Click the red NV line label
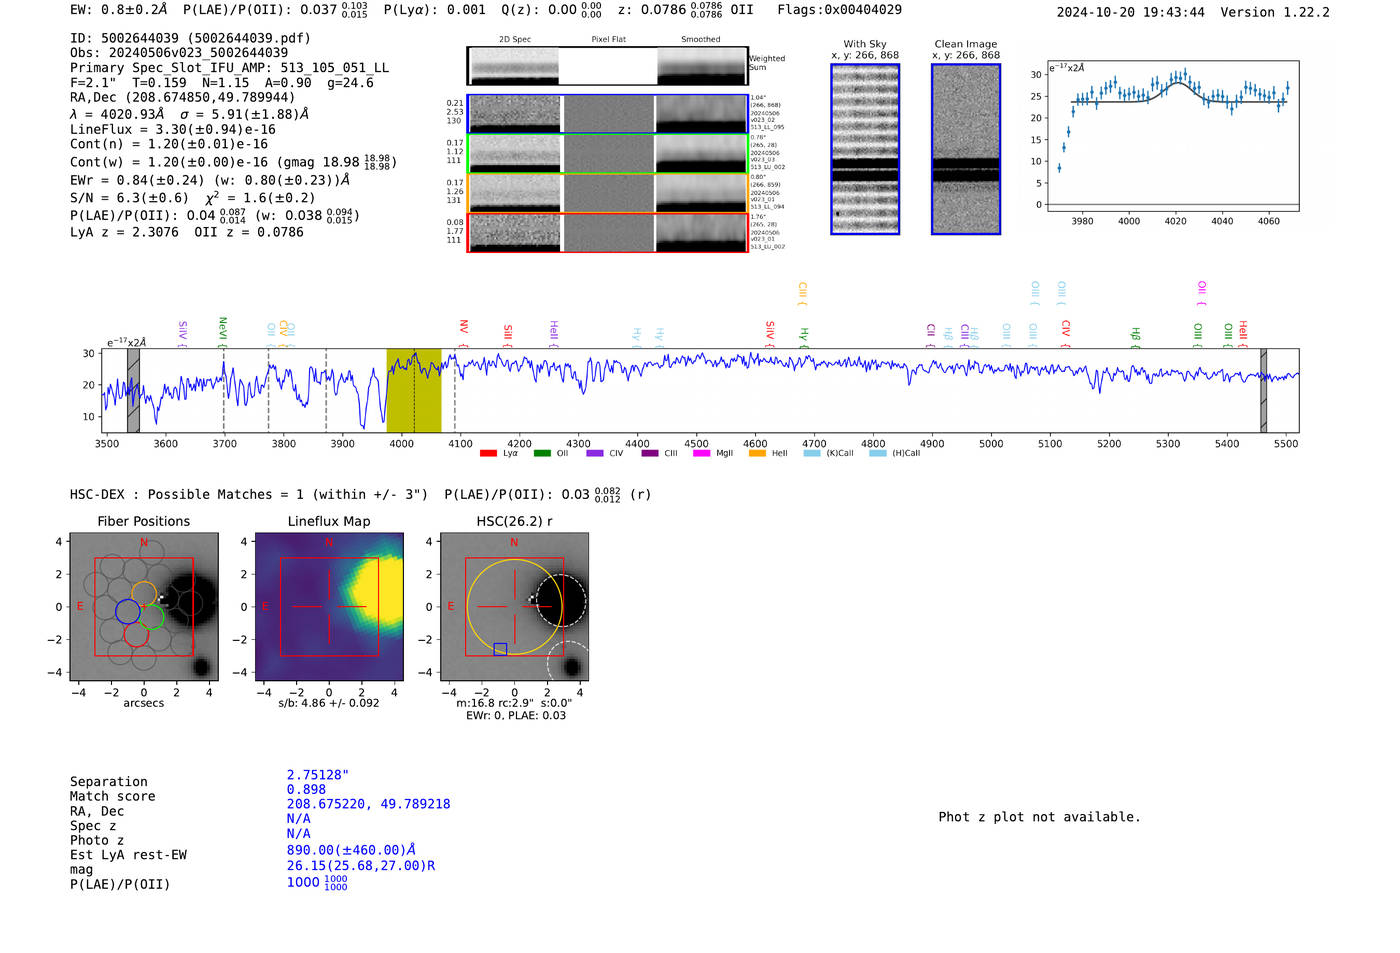Image resolution: width=1400 pixels, height=953 pixels. tap(464, 328)
